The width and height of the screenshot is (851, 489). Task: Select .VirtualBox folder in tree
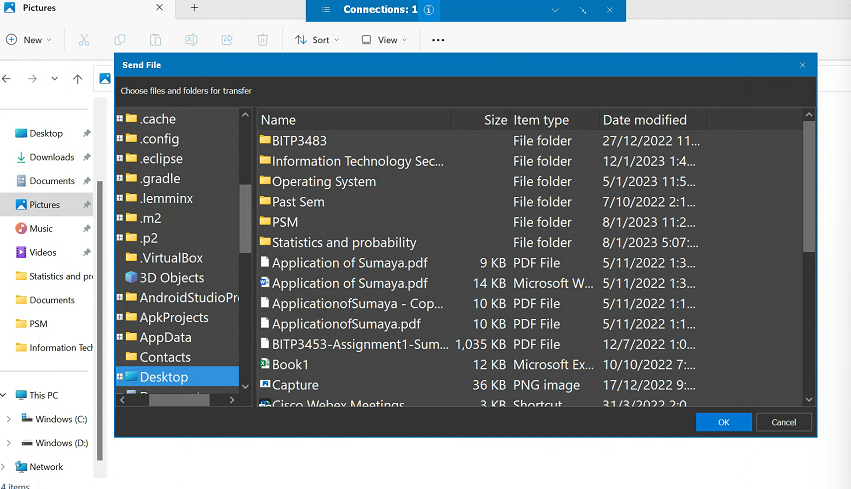[171, 258]
